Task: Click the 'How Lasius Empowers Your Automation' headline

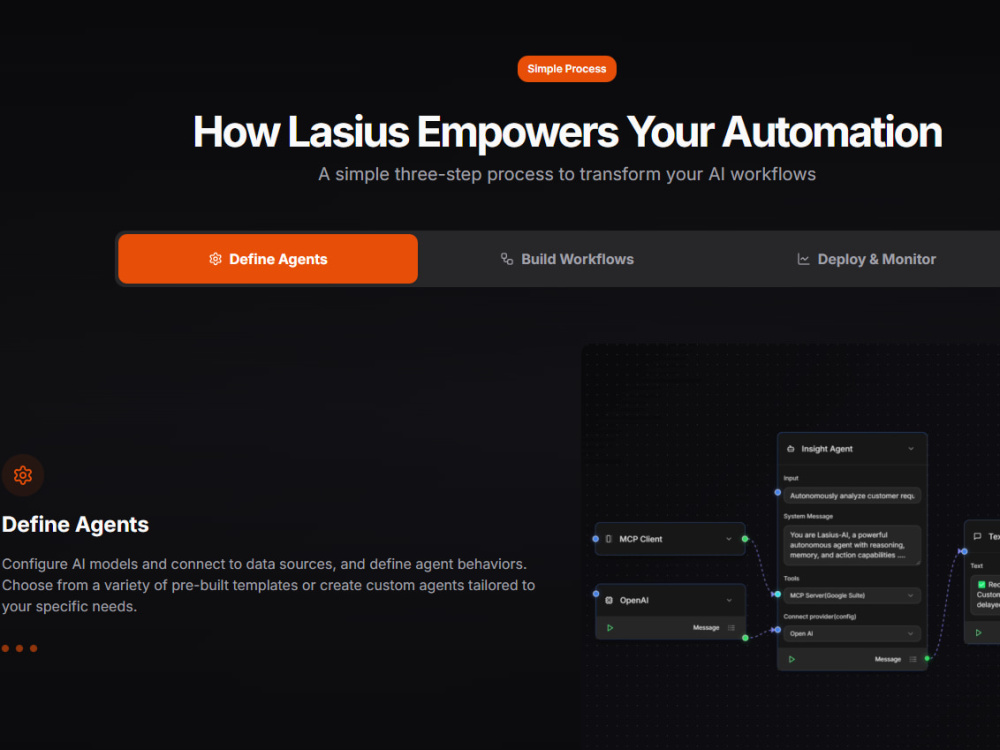Action: [568, 132]
